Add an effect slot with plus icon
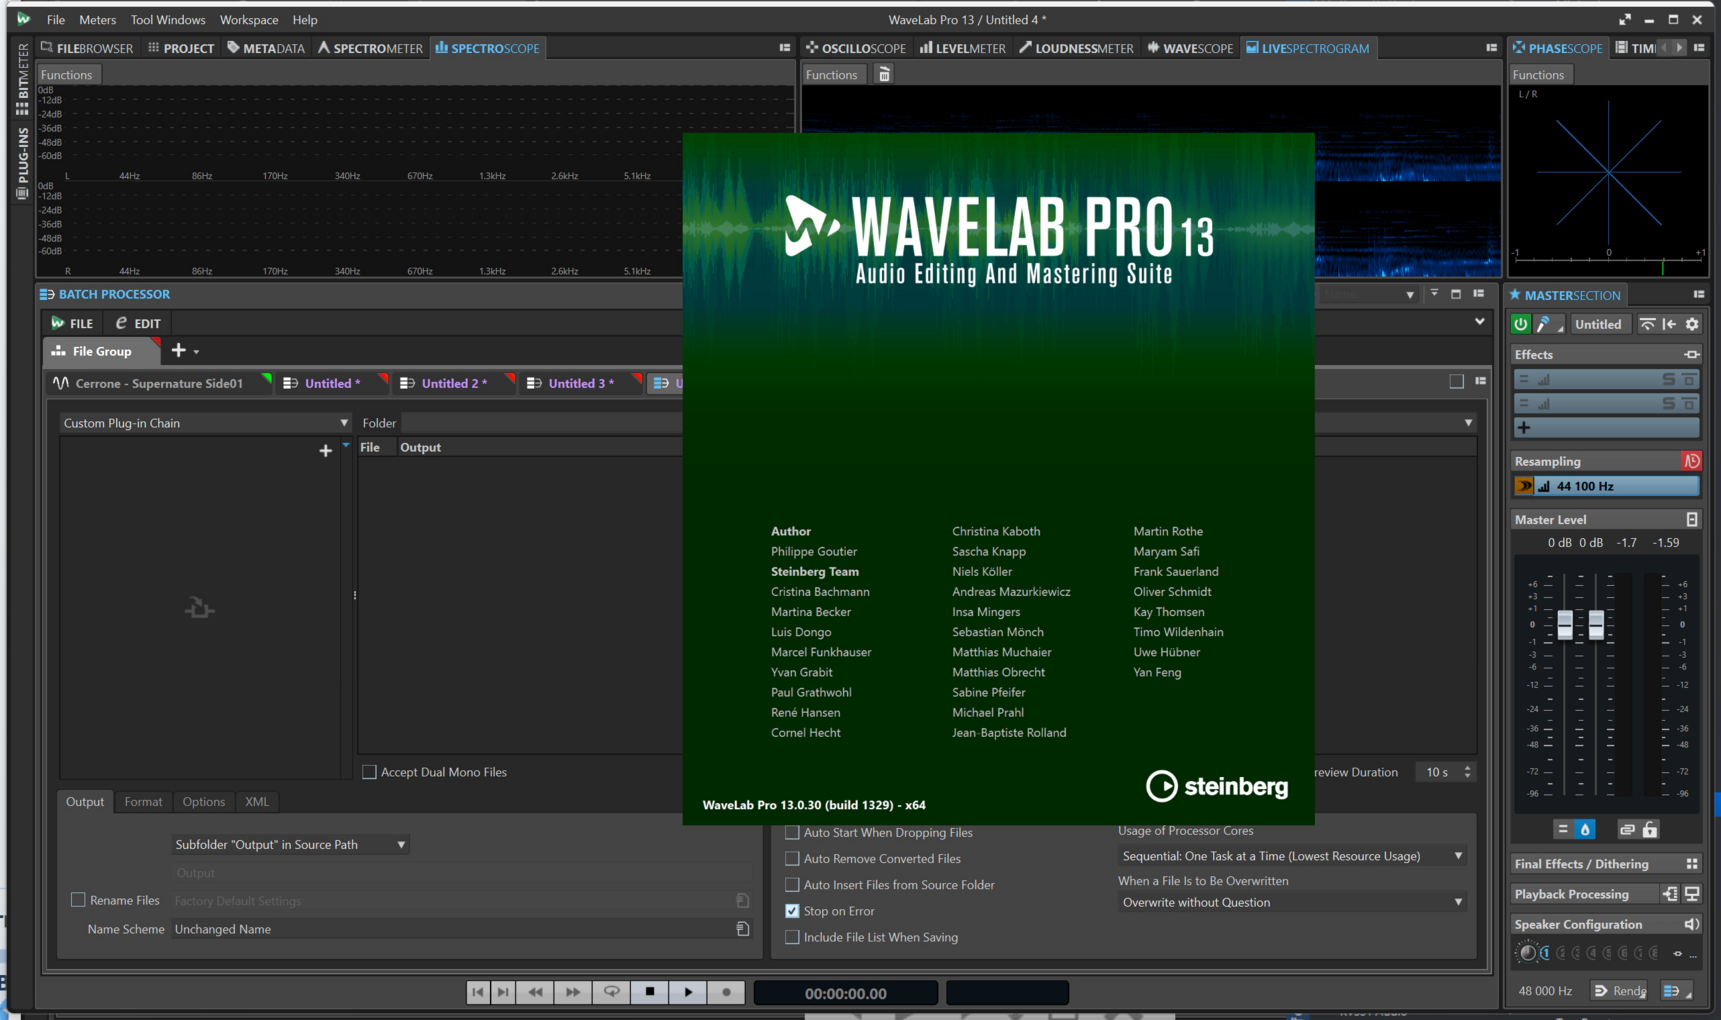The height and width of the screenshot is (1020, 1721). pyautogui.click(x=1524, y=427)
